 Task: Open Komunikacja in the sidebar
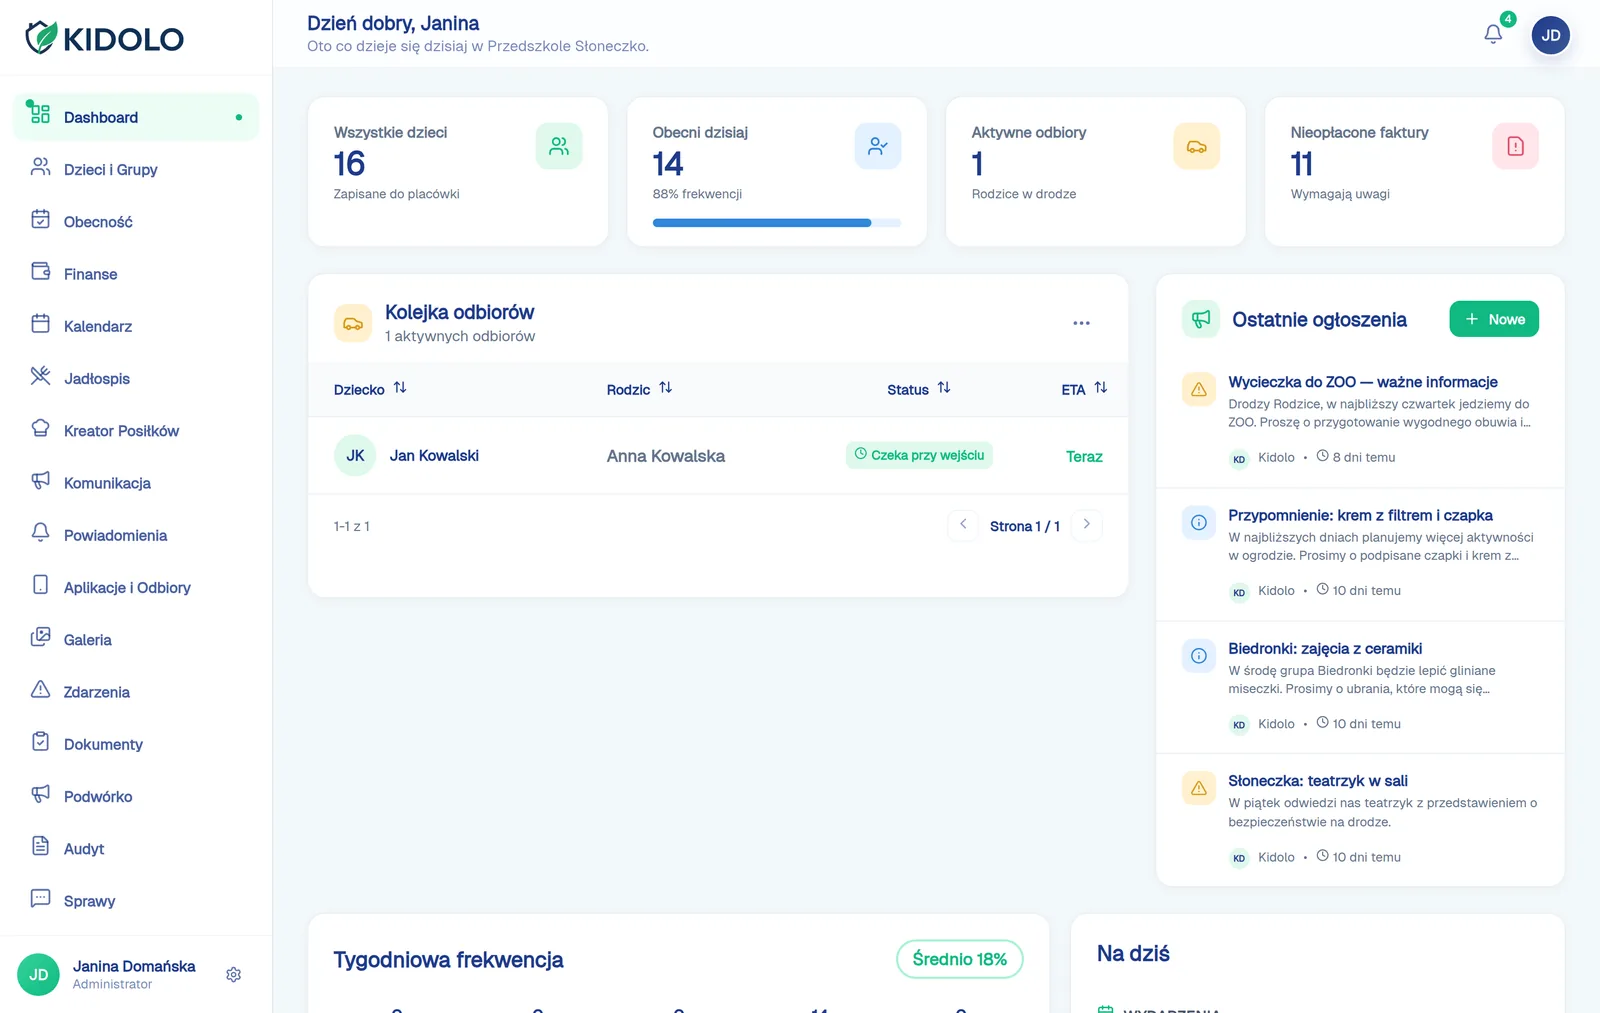(x=136, y=483)
